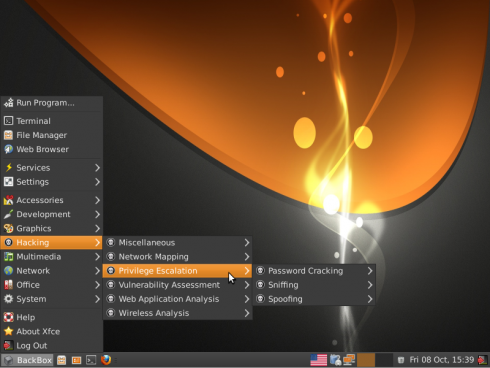Viewport: 490px width, 368px height.
Task: Open the Network Mapping entry
Action: [177, 257]
